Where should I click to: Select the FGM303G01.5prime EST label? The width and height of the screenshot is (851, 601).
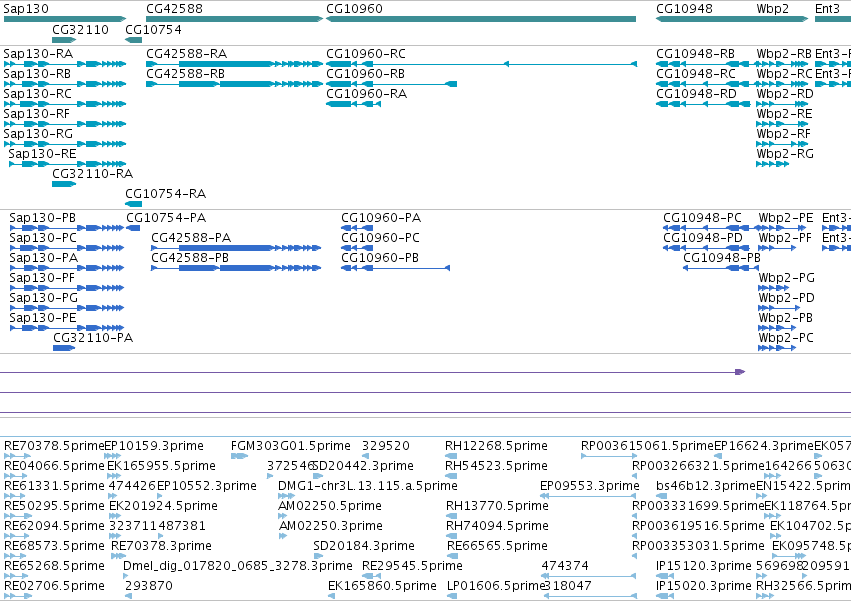[291, 446]
